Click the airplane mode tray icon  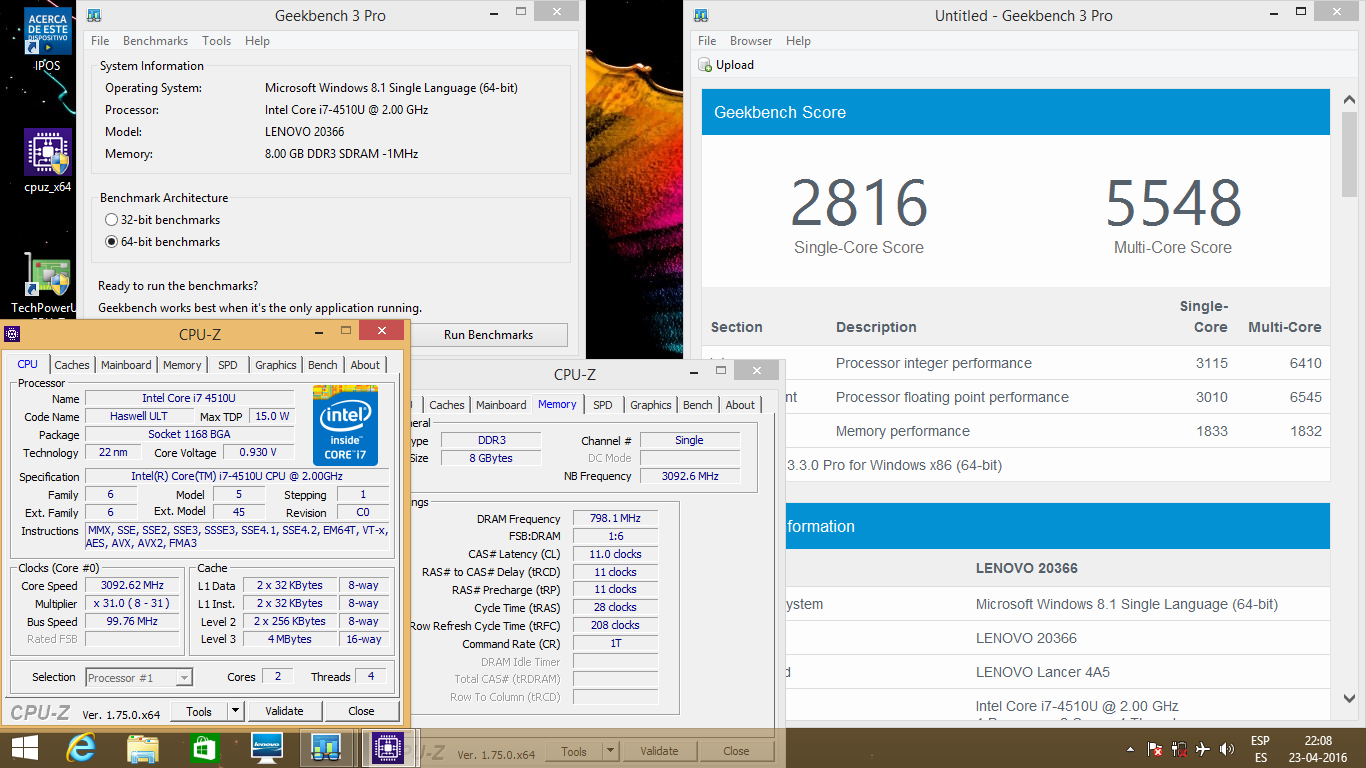(1203, 749)
